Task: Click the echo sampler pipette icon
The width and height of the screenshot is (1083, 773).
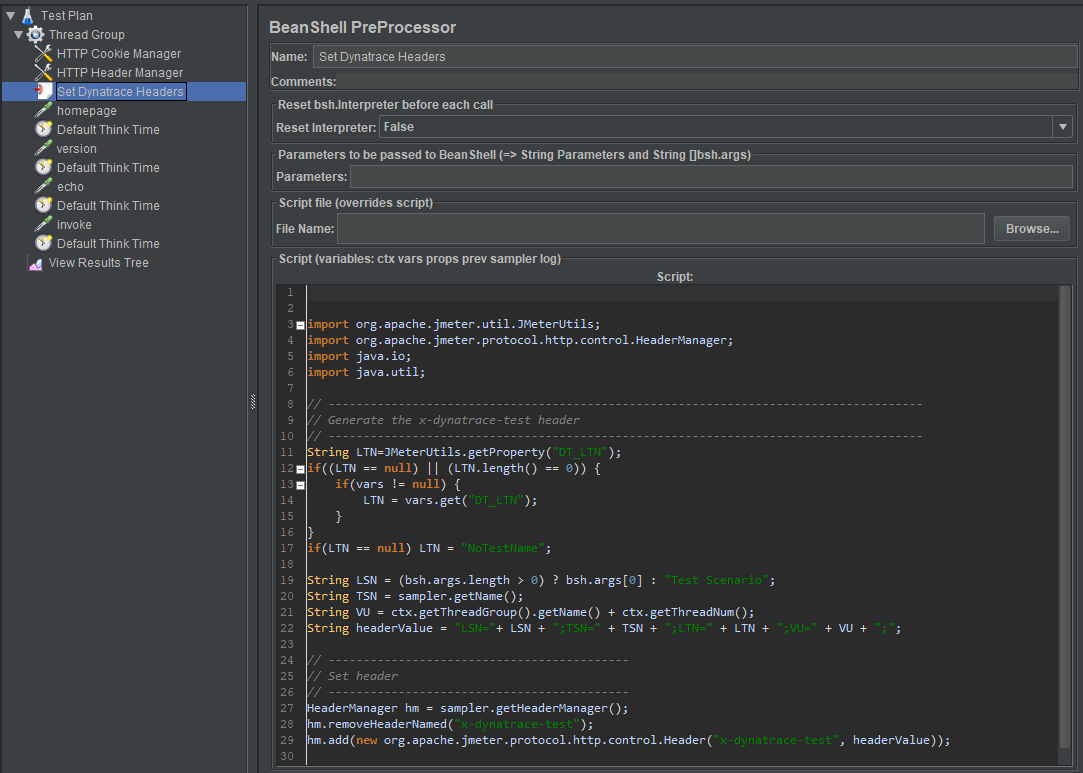Action: [44, 187]
